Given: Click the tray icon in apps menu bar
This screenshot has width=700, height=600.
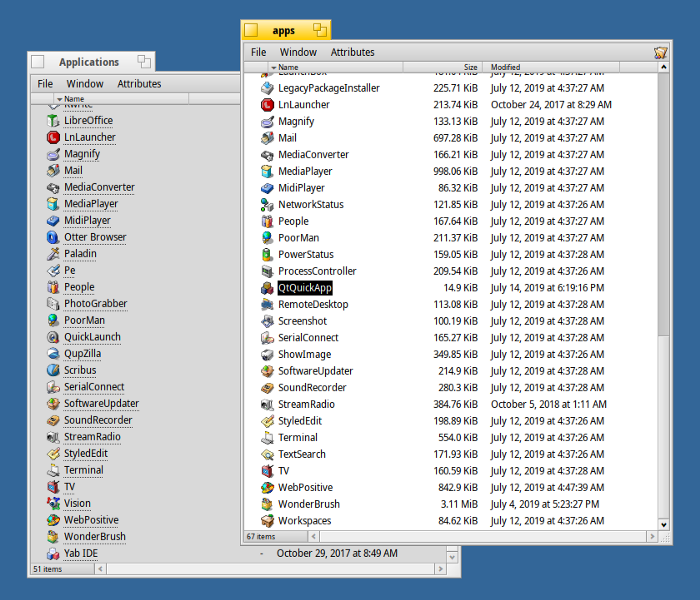Looking at the screenshot, I should pos(660,52).
